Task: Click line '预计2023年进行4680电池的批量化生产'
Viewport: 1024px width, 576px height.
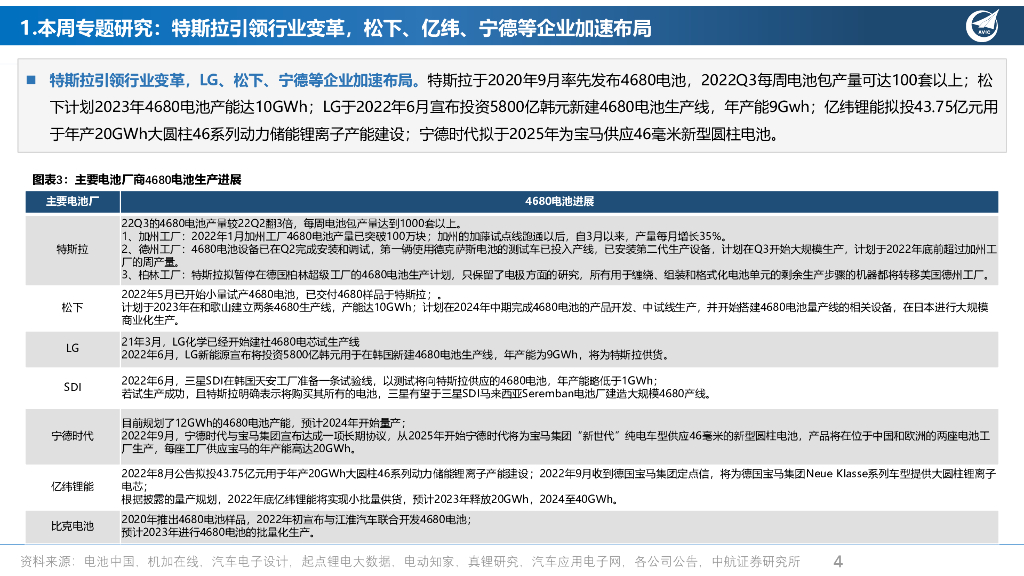Action: pyautogui.click(x=218, y=533)
